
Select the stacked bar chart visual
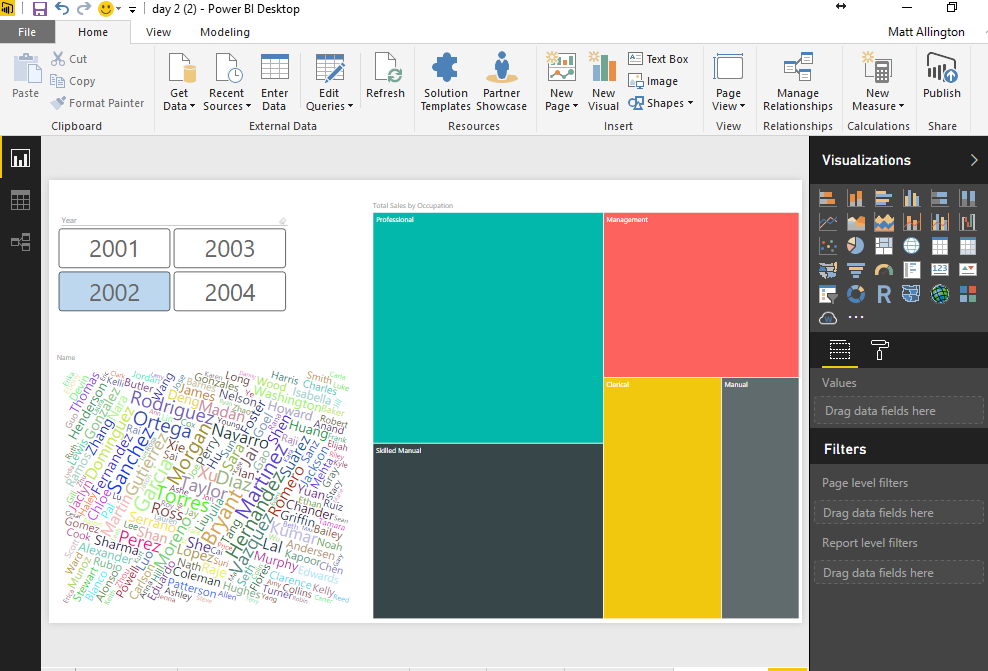click(827, 198)
